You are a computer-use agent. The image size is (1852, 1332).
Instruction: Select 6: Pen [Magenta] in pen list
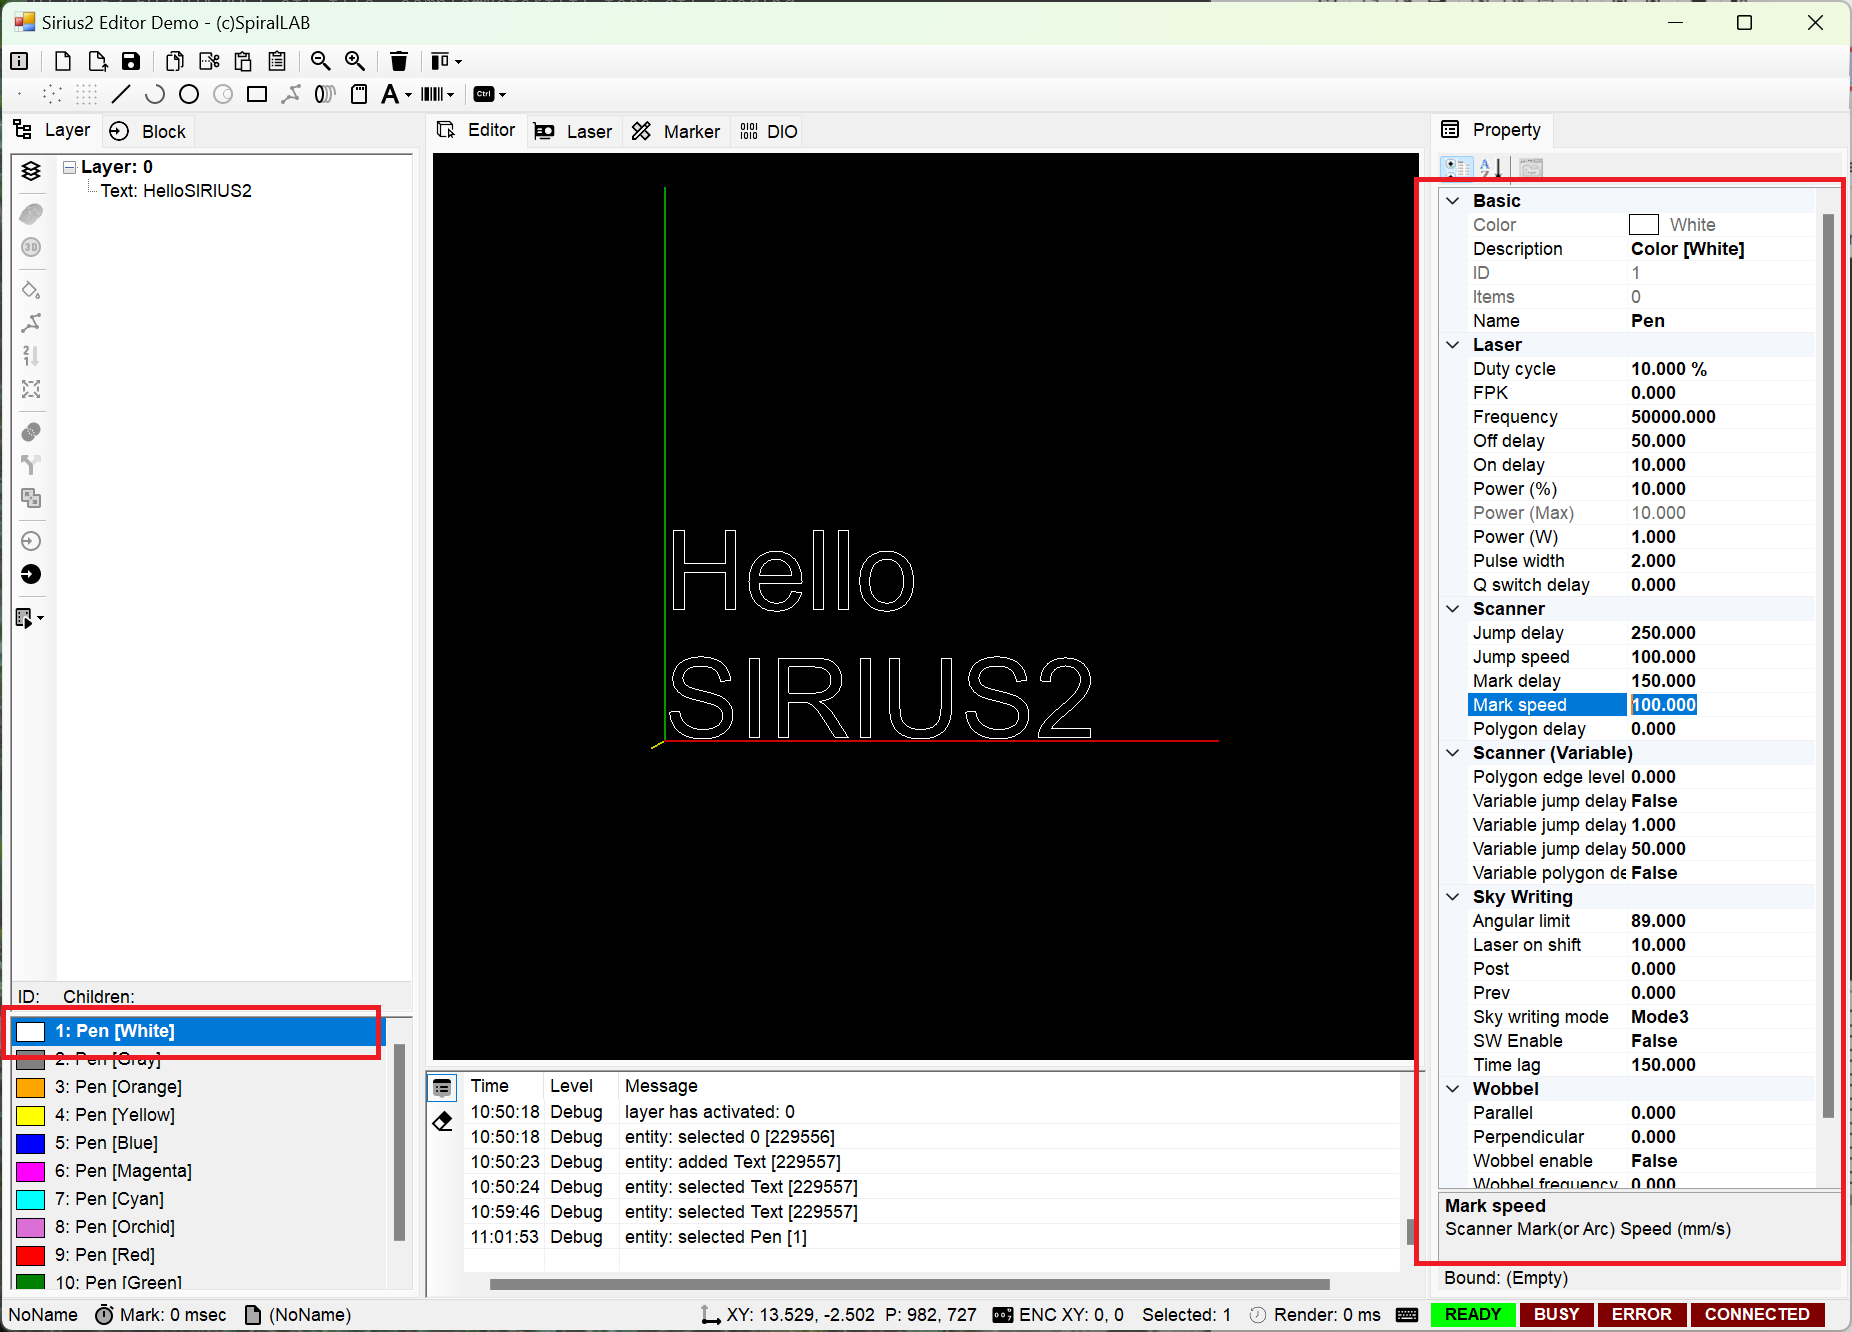[200, 1171]
